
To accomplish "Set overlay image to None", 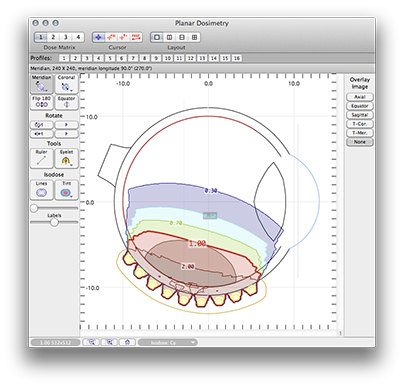I will click(x=360, y=142).
